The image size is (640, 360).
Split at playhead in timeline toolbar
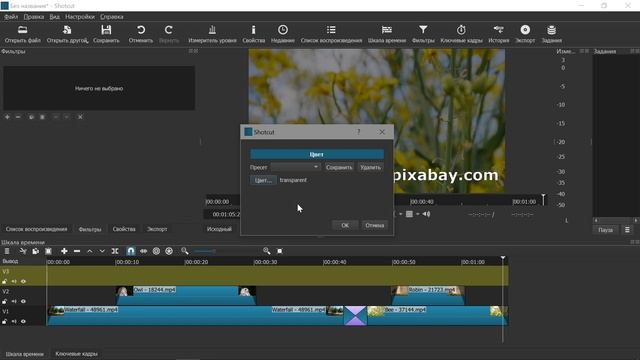pos(115,251)
